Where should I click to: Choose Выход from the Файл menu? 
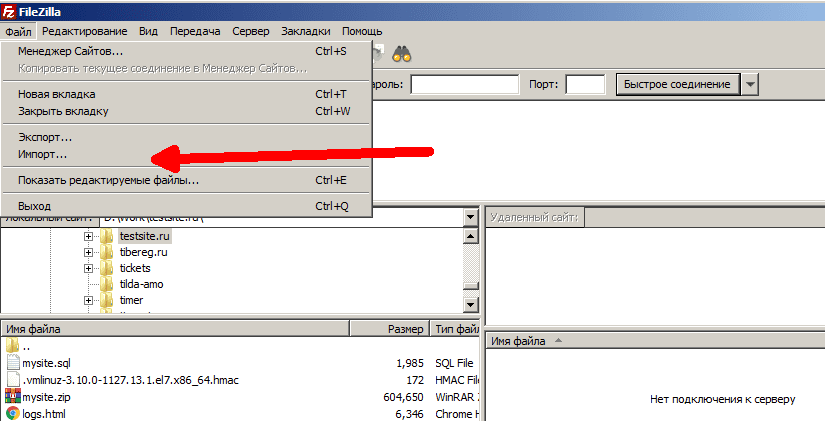click(x=186, y=206)
